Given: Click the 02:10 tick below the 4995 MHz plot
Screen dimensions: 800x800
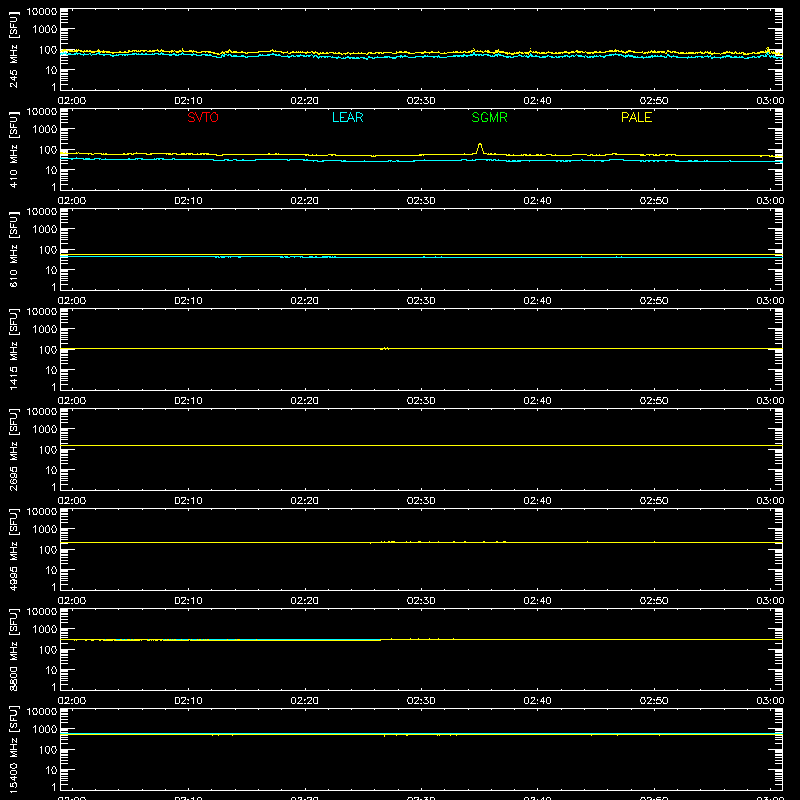Looking at the screenshot, I should (x=188, y=601).
